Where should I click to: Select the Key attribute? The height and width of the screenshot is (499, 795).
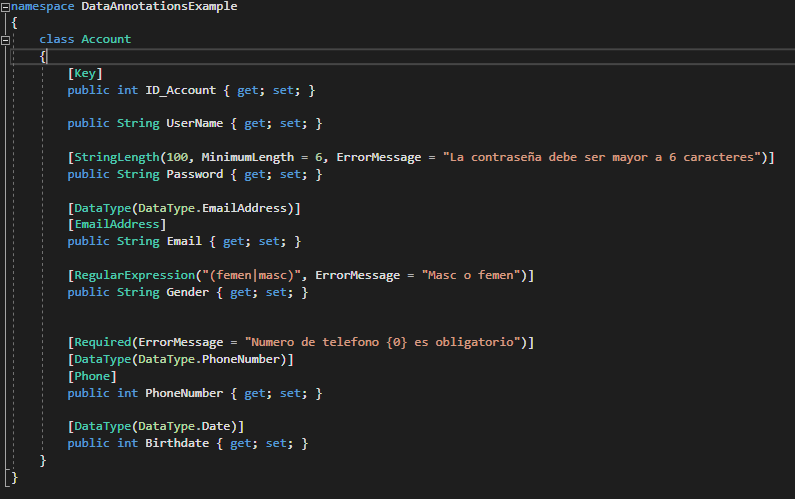tap(85, 74)
